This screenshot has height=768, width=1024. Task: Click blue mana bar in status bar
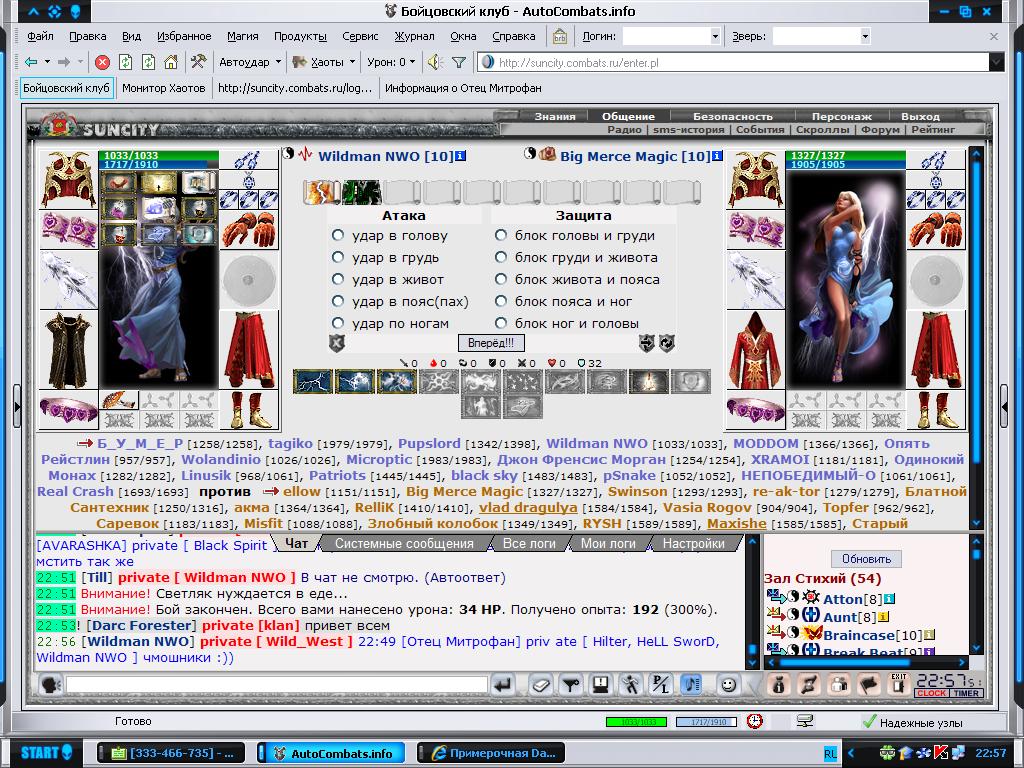click(706, 722)
